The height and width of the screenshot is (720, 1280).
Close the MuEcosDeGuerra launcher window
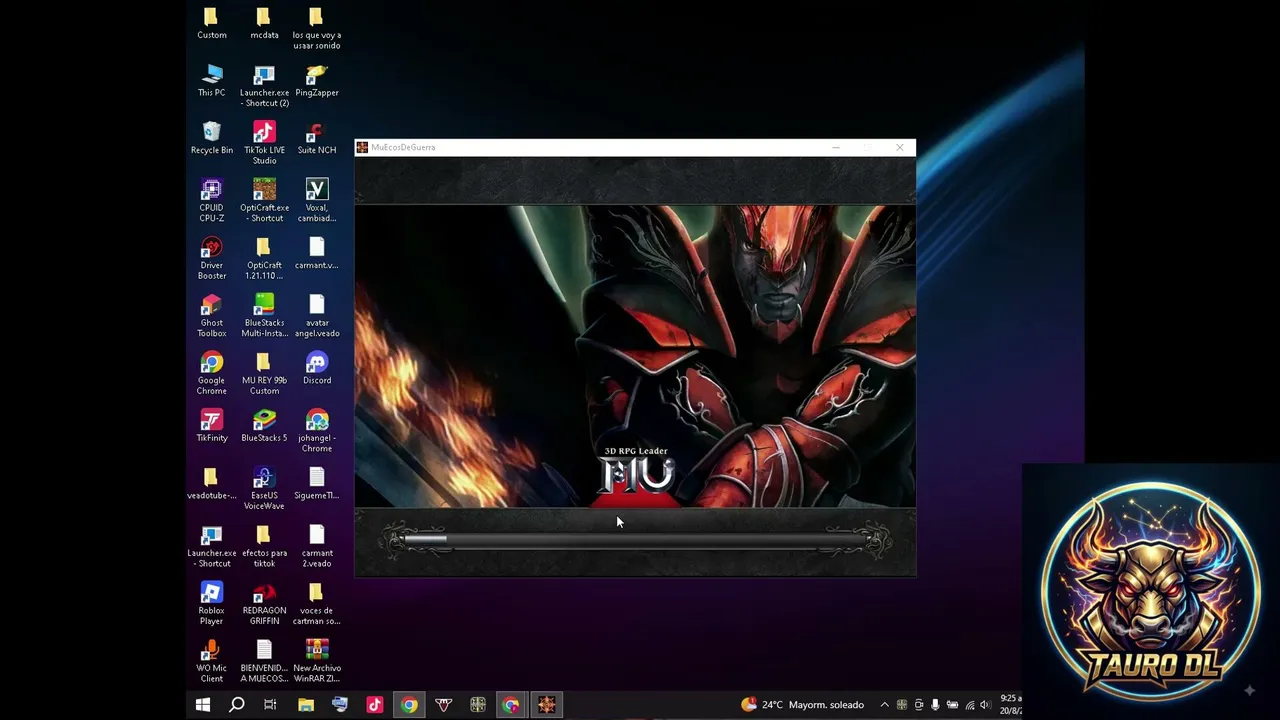899,148
